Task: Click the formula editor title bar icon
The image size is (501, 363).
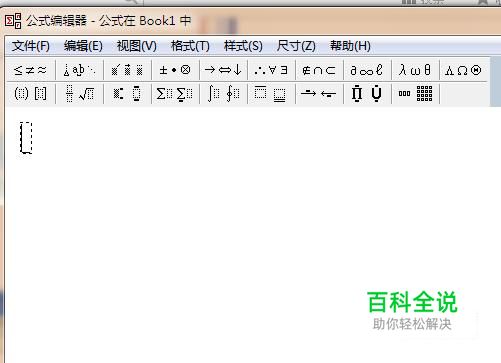Action: (13, 21)
